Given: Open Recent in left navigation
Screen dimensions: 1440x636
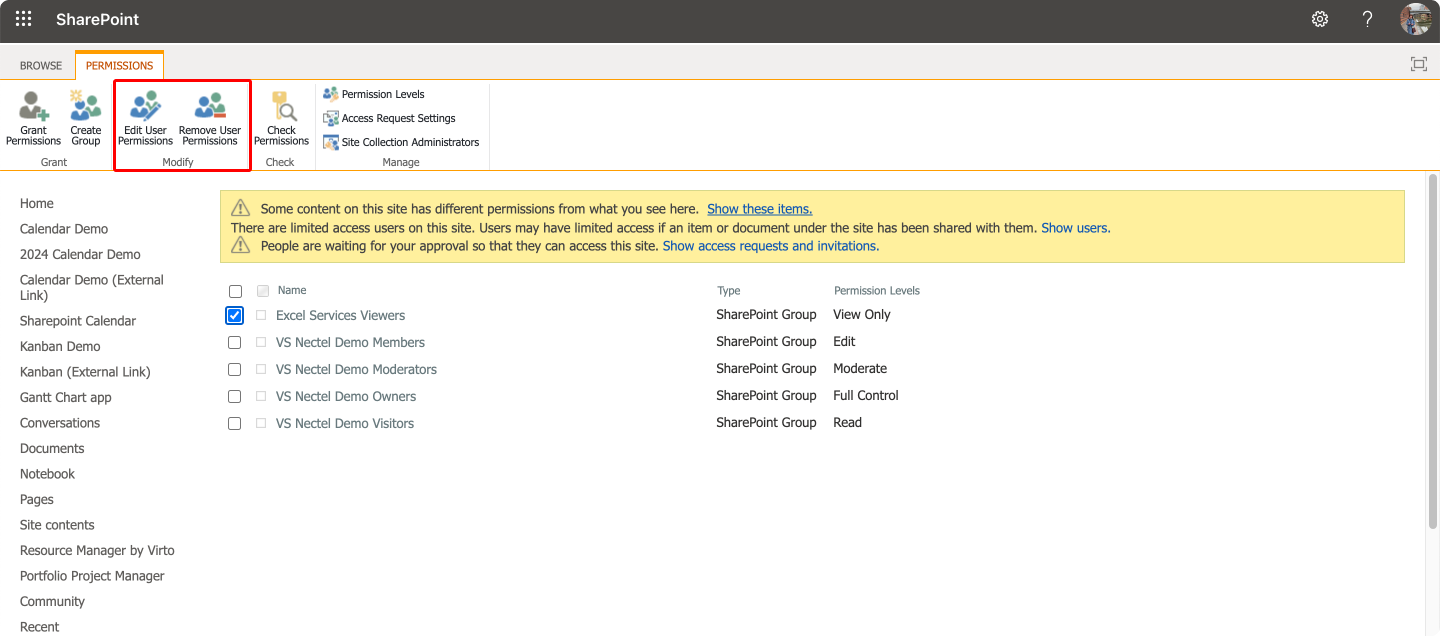Looking at the screenshot, I should (40, 627).
